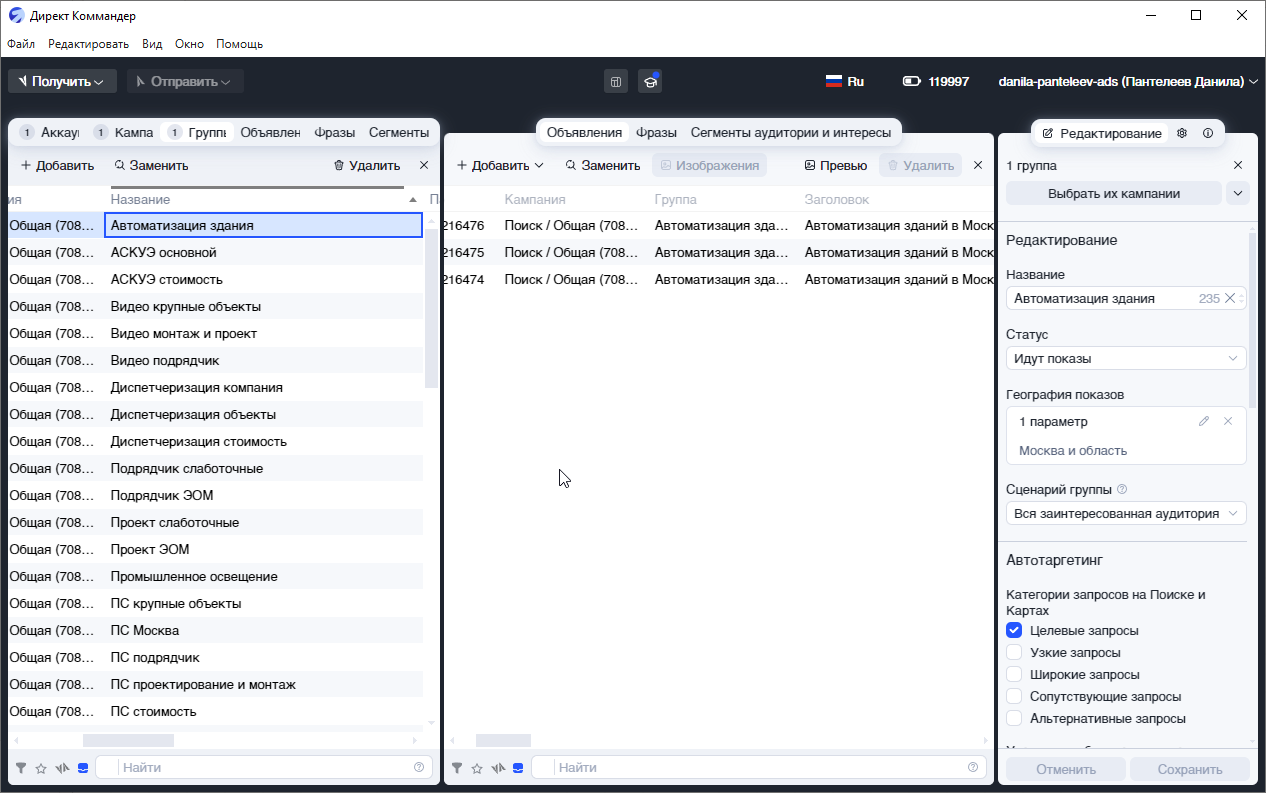1266x793 pixels.
Task: Open the 'Отправить' dropdown button
Action: tap(185, 81)
